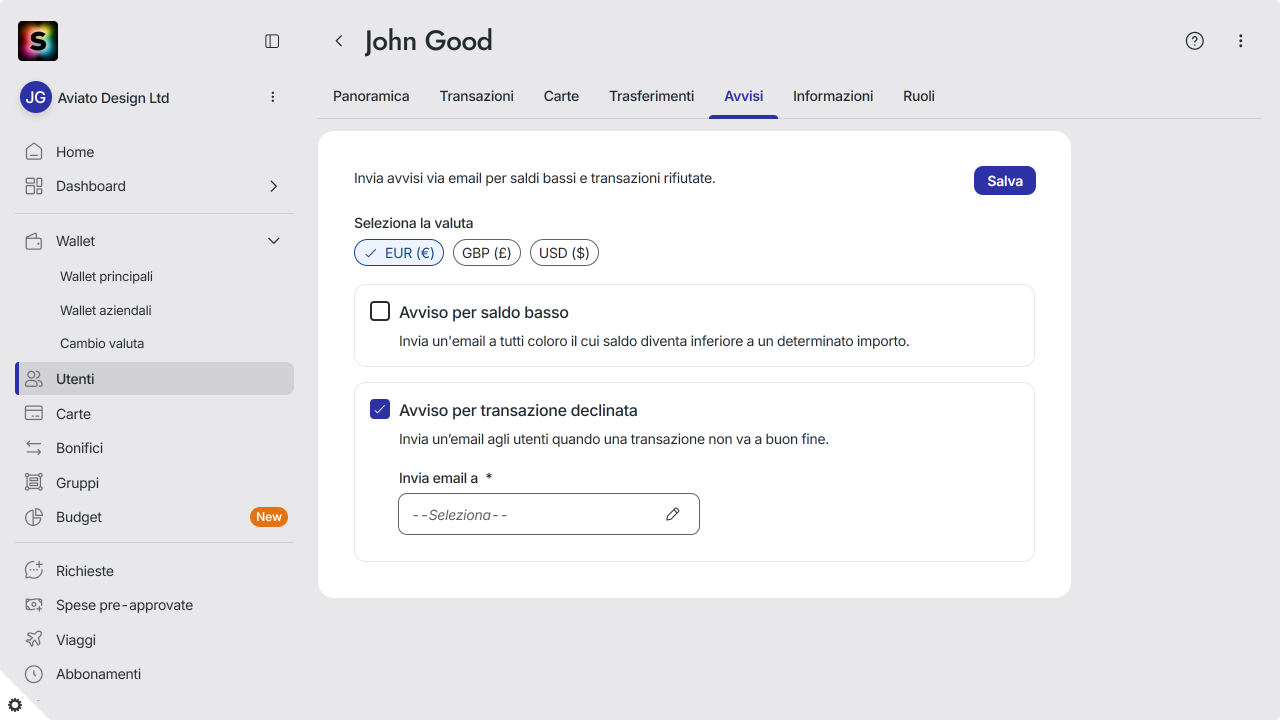Screen dimensions: 1280x720
Task: Click the Viaggi airplane icon
Action: 34,639
